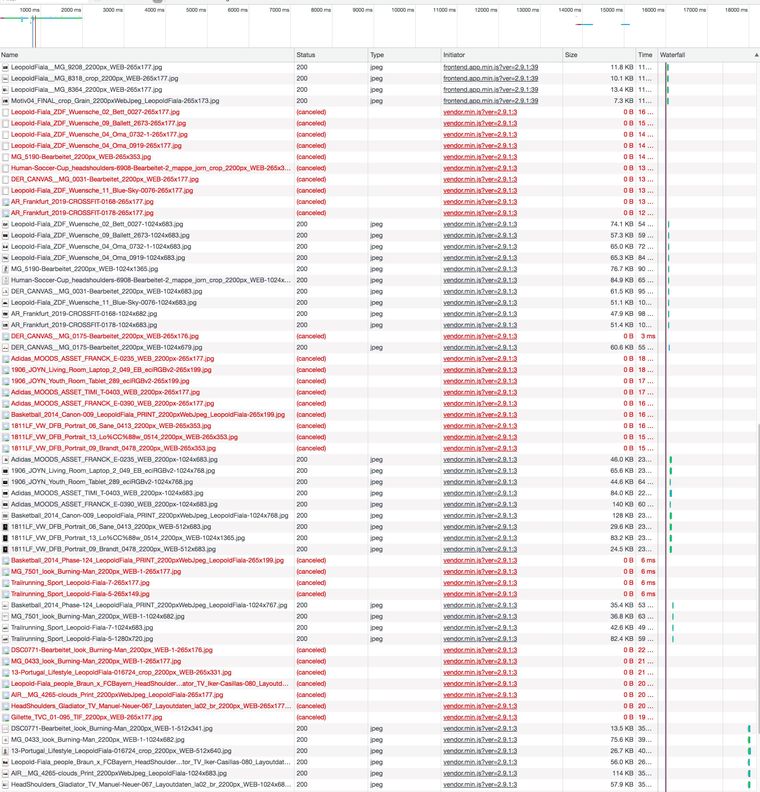Click icon of canceled Basketball_2014_Phase-124 265x199 request
760x792 pixels.
tap(5, 560)
